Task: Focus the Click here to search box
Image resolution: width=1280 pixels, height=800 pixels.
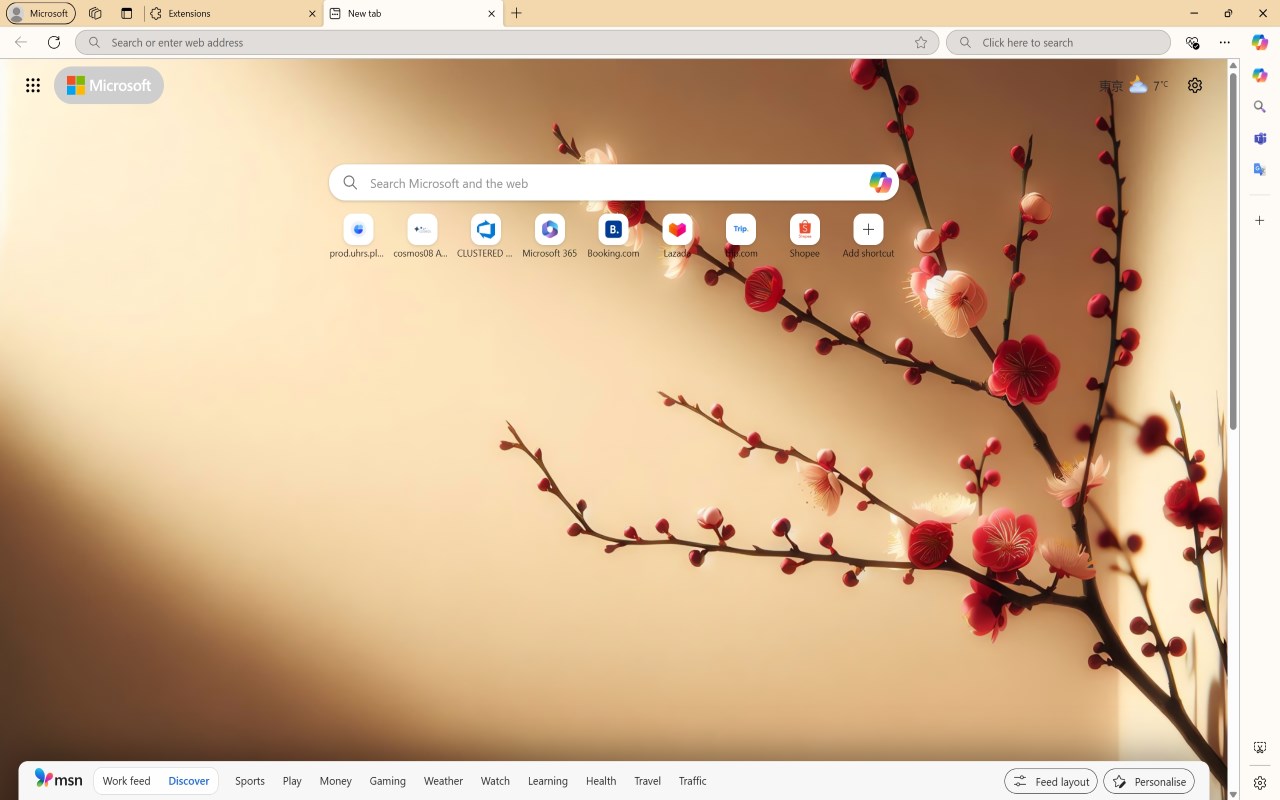Action: coord(1058,42)
